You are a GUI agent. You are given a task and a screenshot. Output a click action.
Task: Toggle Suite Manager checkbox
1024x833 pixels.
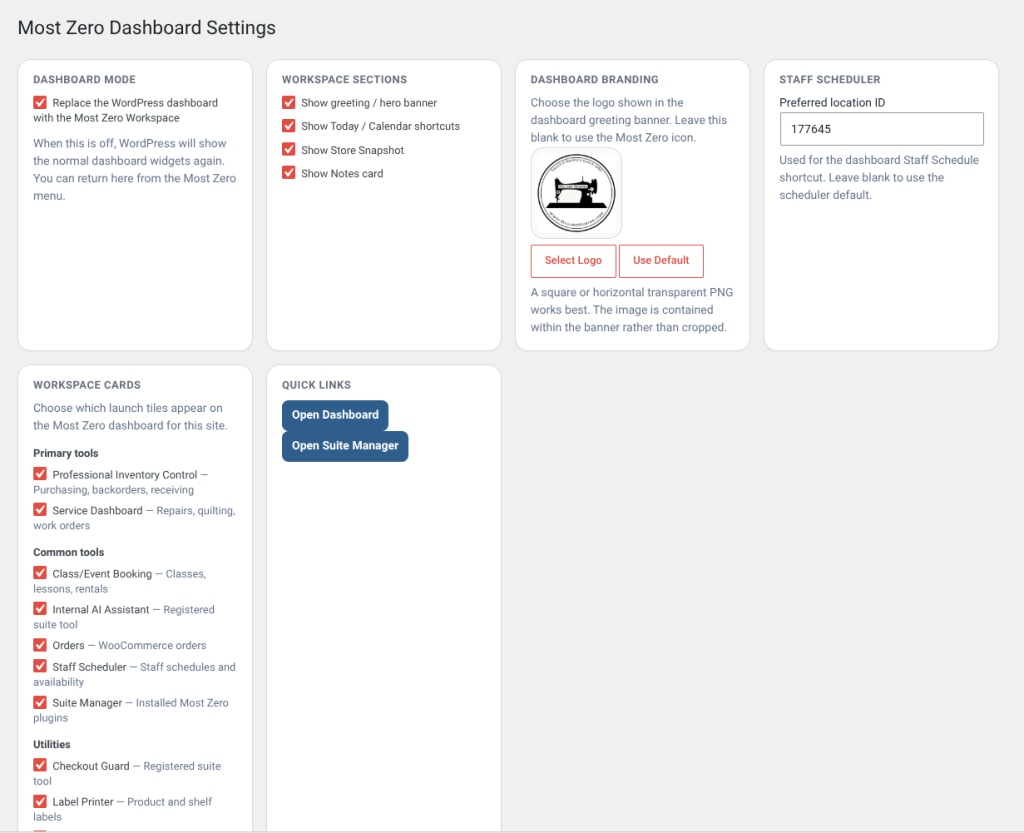[40, 702]
